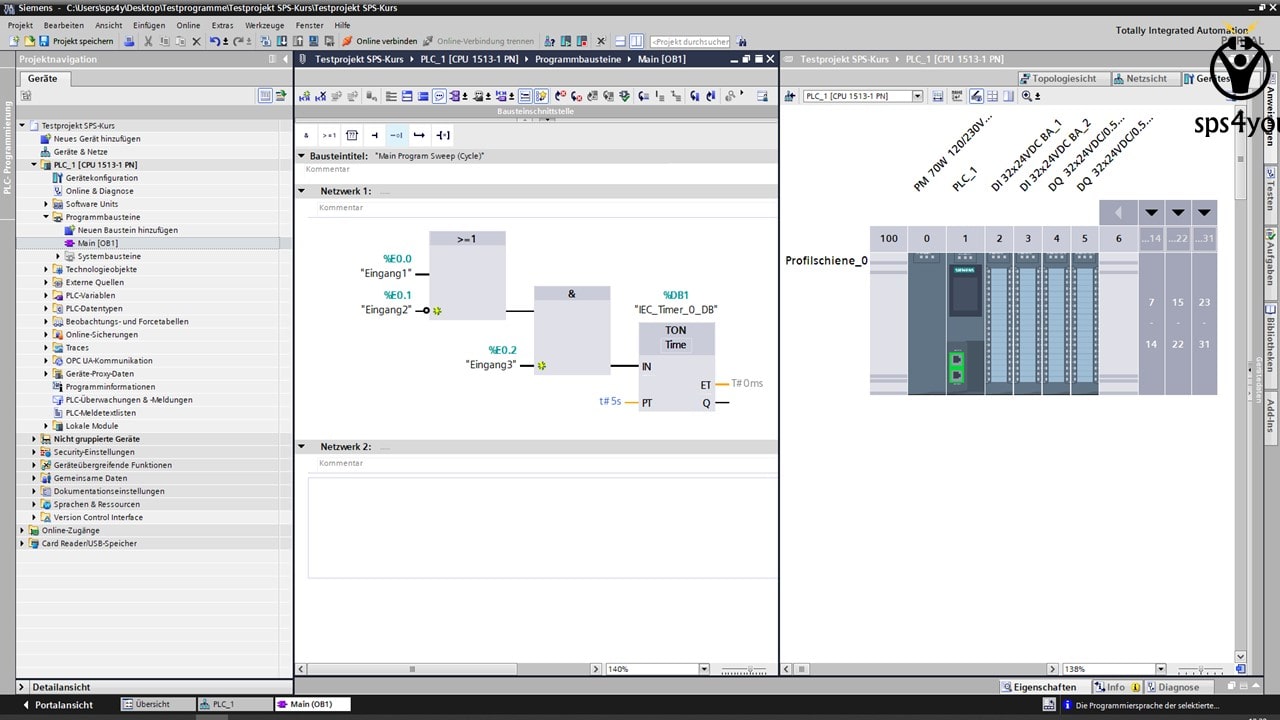Screen dimensions: 1280x720
Task: Select the negate binary input icon in the favorites
Action: point(397,135)
